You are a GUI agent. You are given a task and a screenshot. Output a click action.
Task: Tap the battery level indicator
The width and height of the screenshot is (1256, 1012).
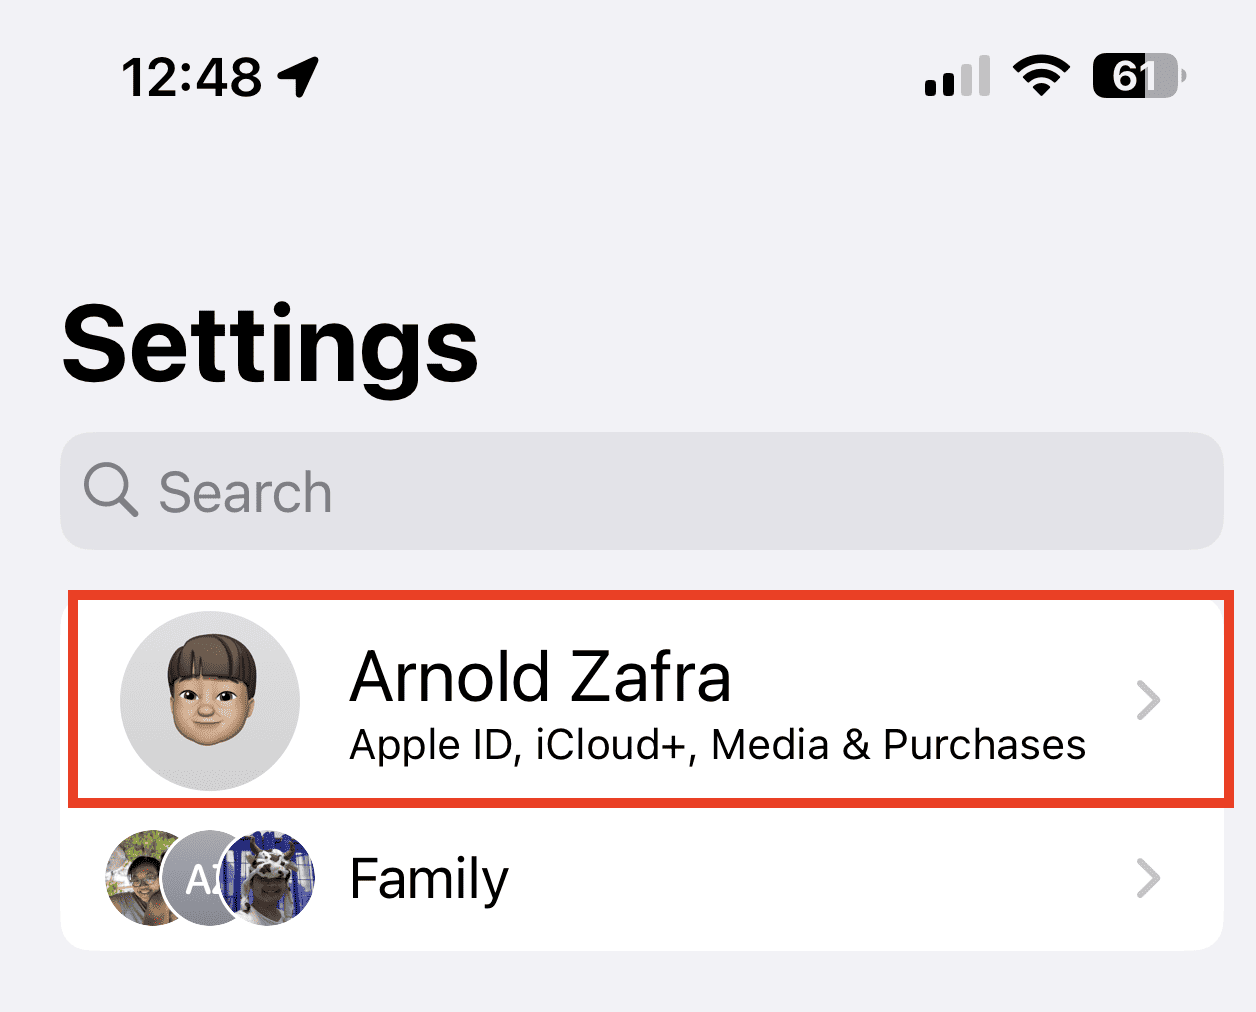[x=1138, y=76]
